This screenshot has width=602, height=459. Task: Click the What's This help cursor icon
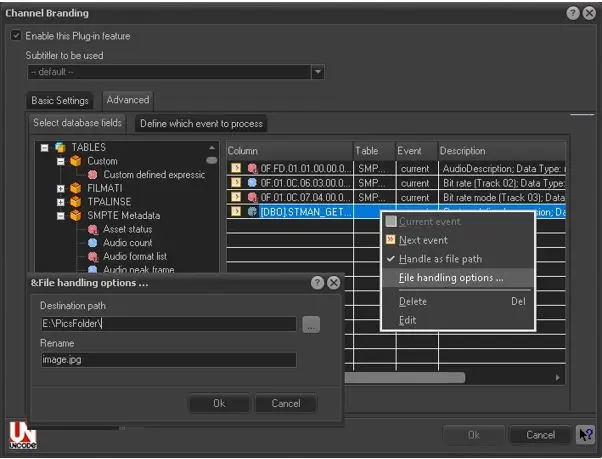[x=585, y=435]
